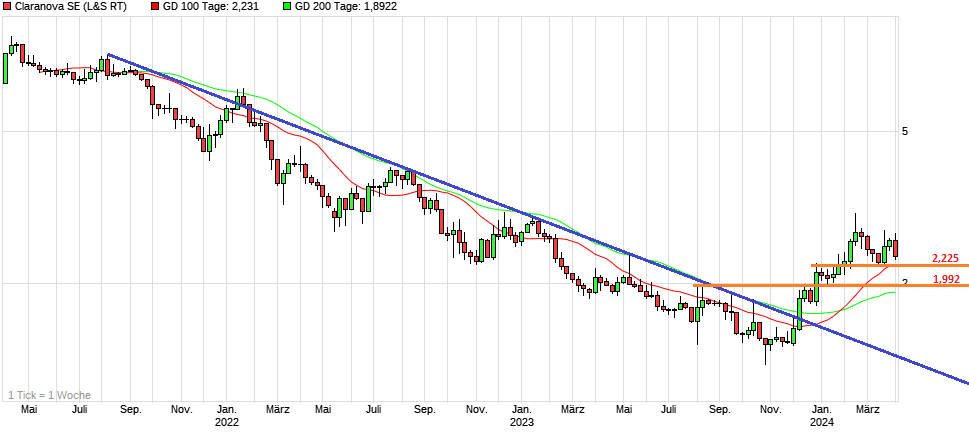Click the last red candlestick on the chart
Viewport: 969px width, 434px height.
[896, 248]
